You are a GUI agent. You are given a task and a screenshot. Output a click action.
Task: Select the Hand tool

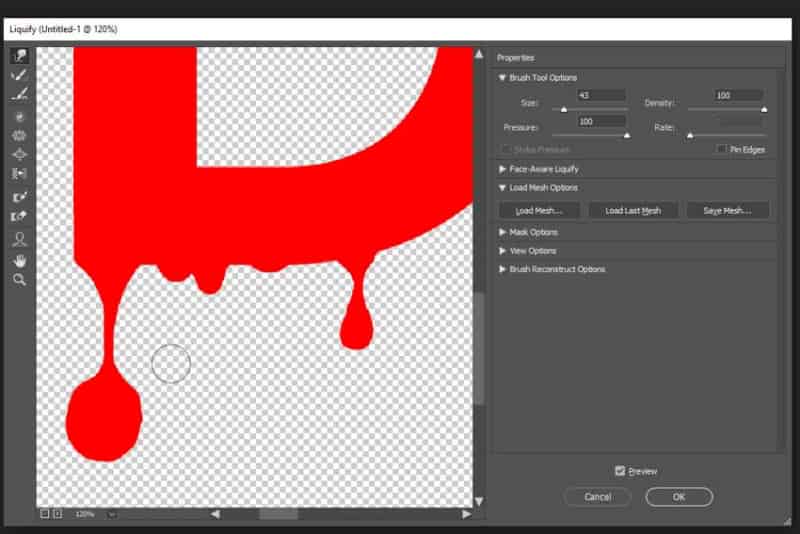tap(19, 261)
